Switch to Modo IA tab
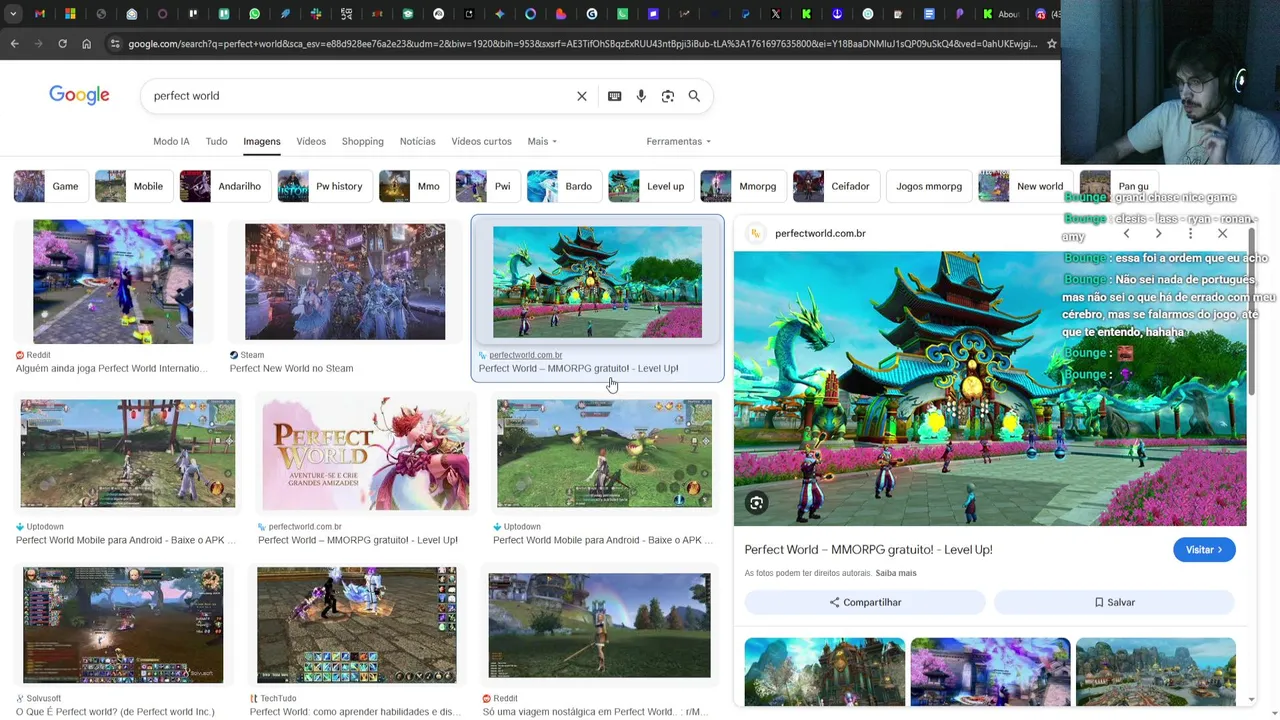Viewport: 1280px width, 720px height. click(x=171, y=141)
